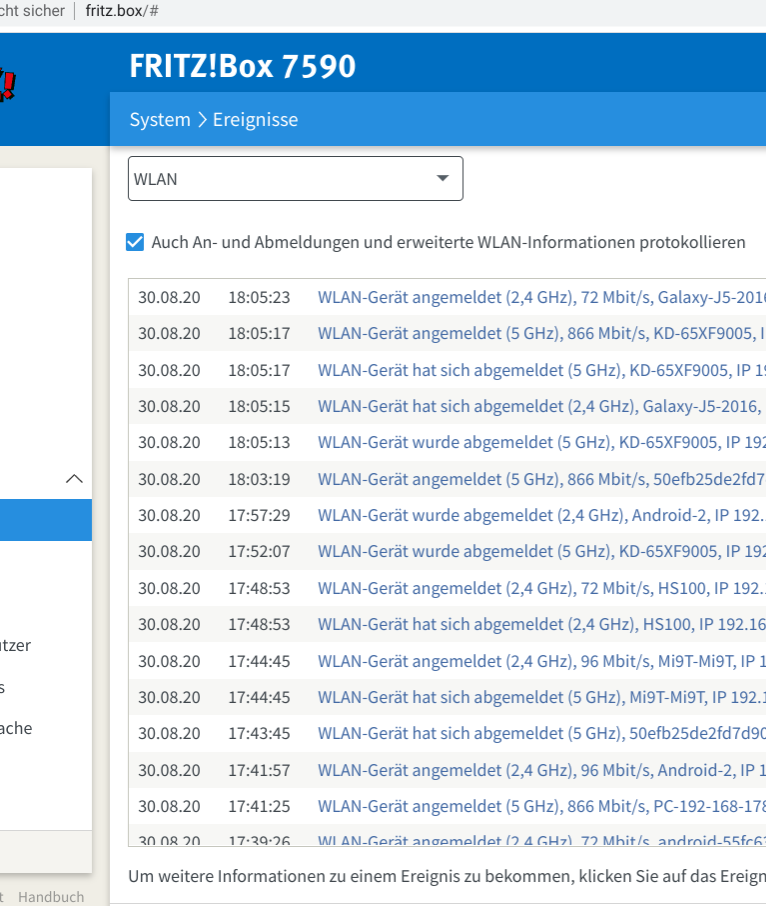This screenshot has height=906, width=766.
Task: Open the 18:05:13 KD-65XF9005 wurde abgemeldet event
Action: 541,443
